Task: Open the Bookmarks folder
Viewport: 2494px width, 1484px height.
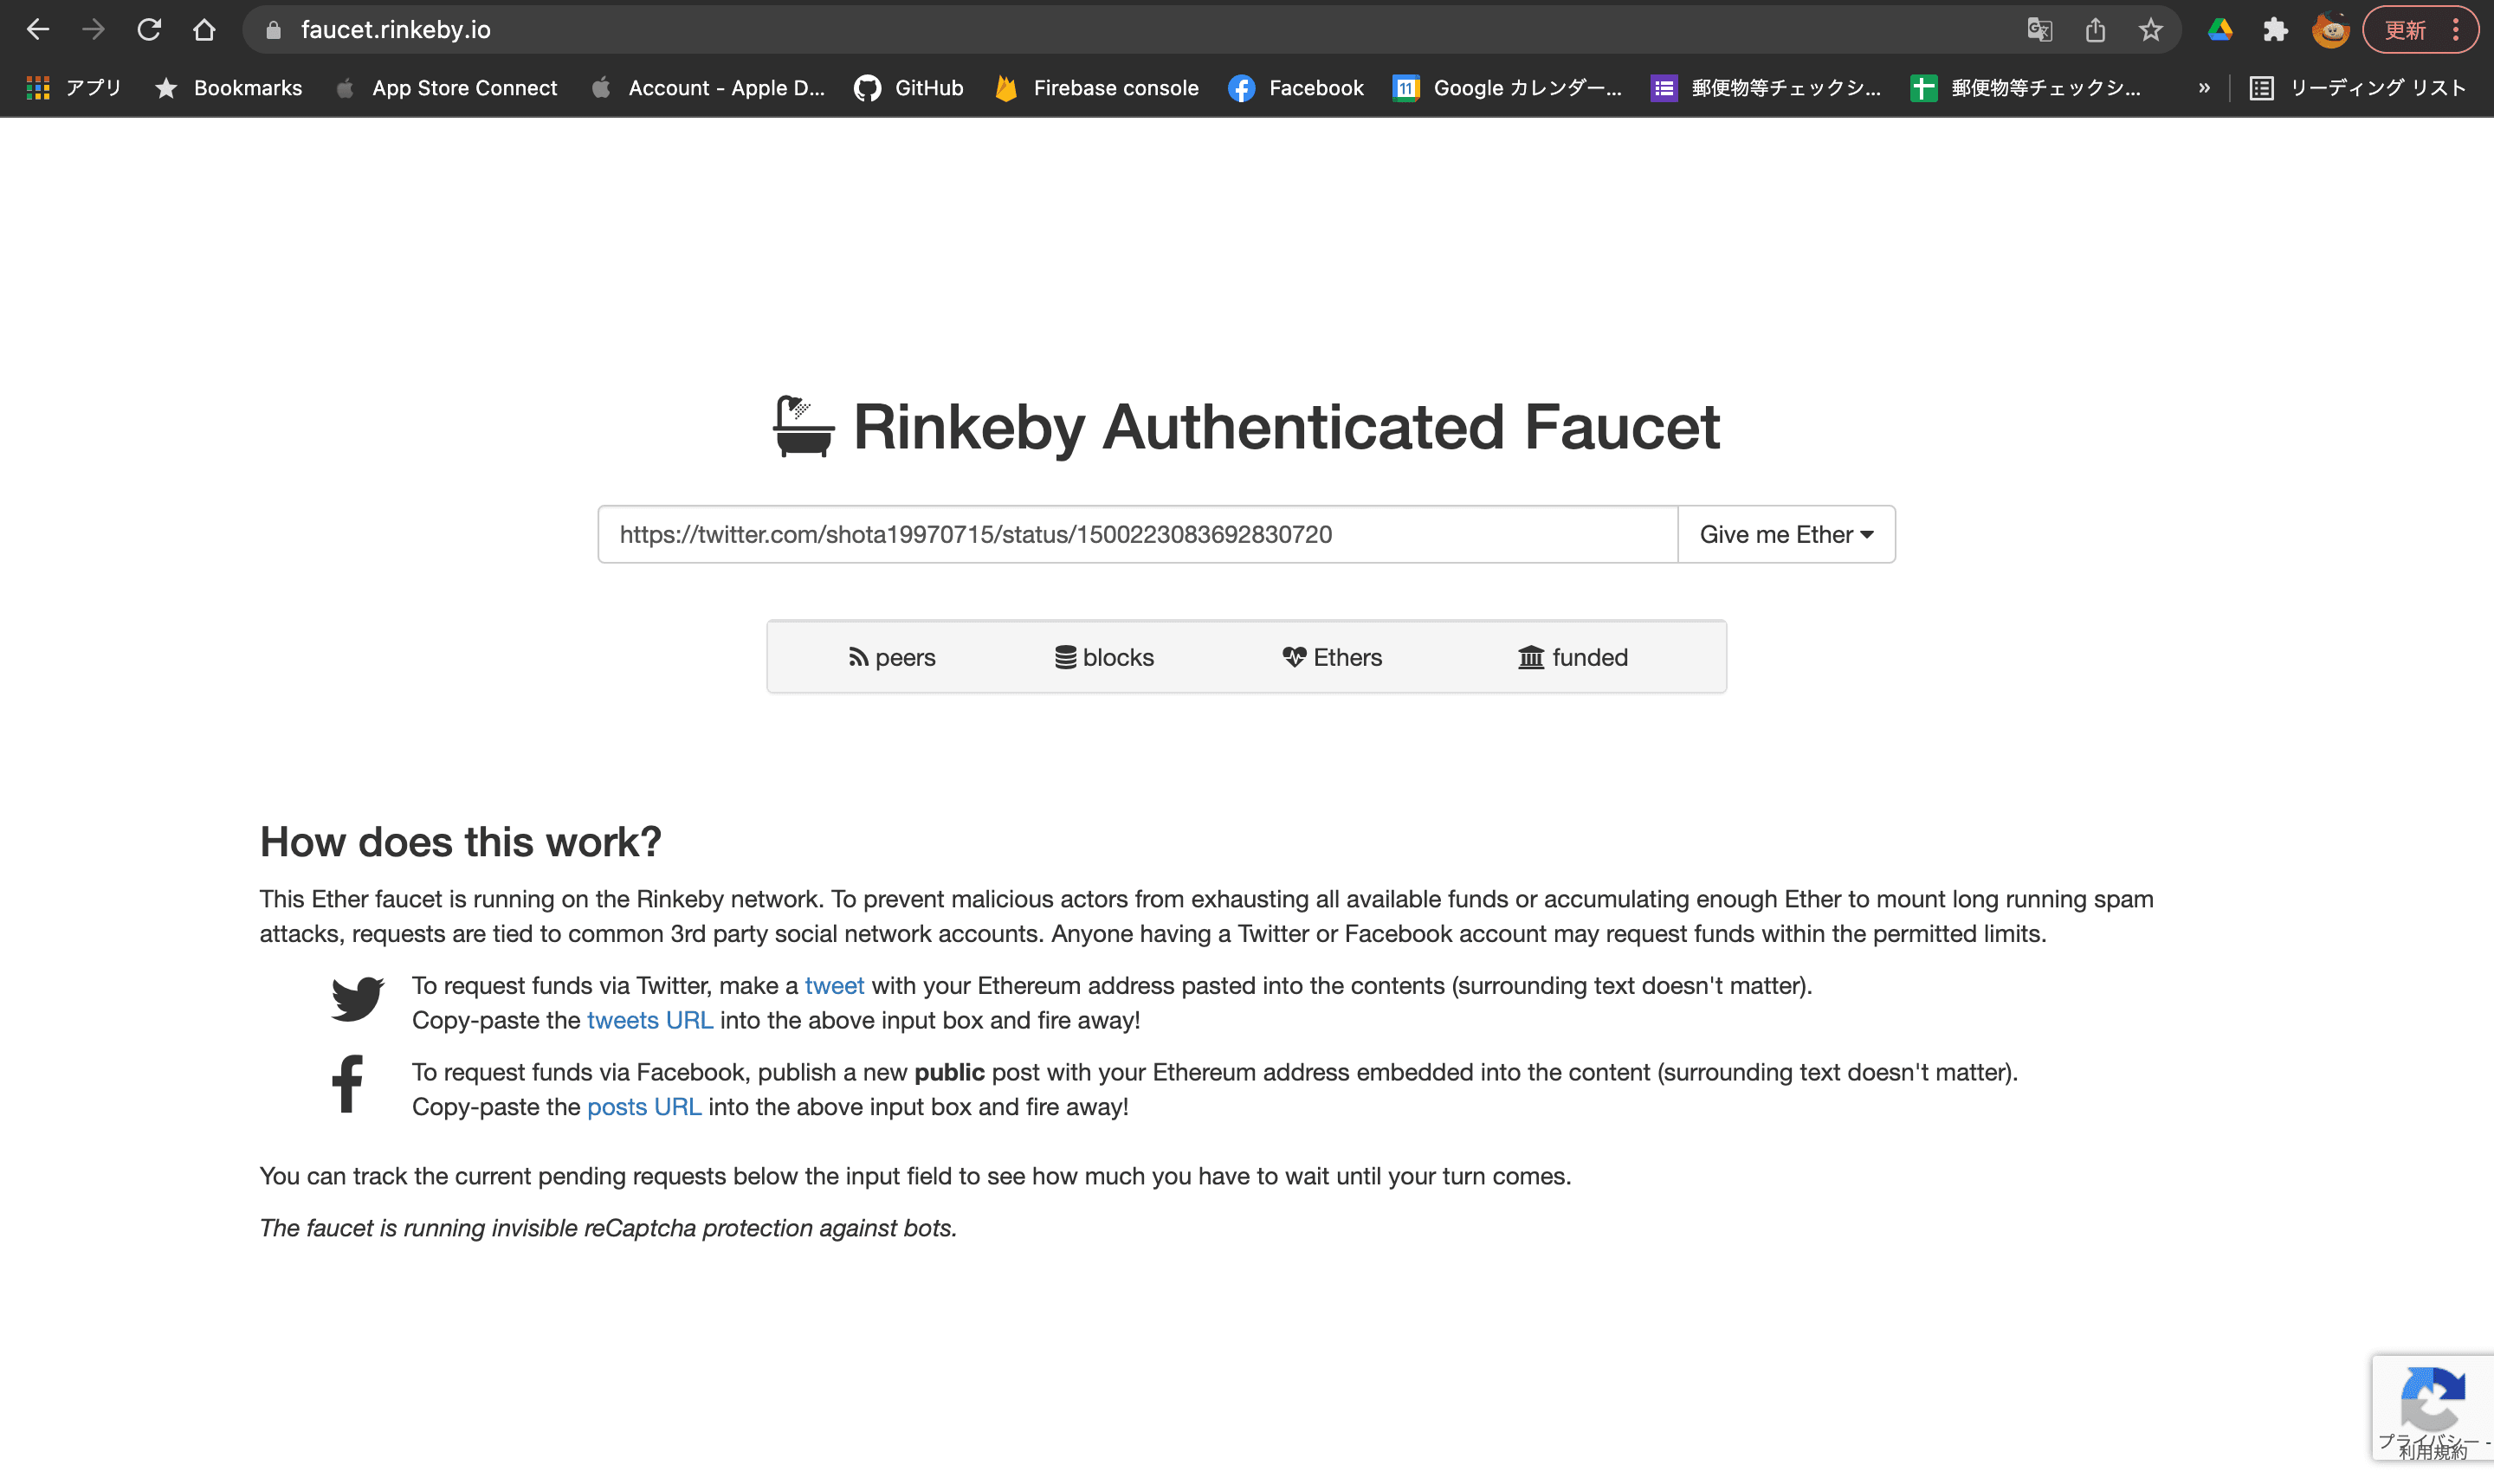Action: pyautogui.click(x=229, y=88)
